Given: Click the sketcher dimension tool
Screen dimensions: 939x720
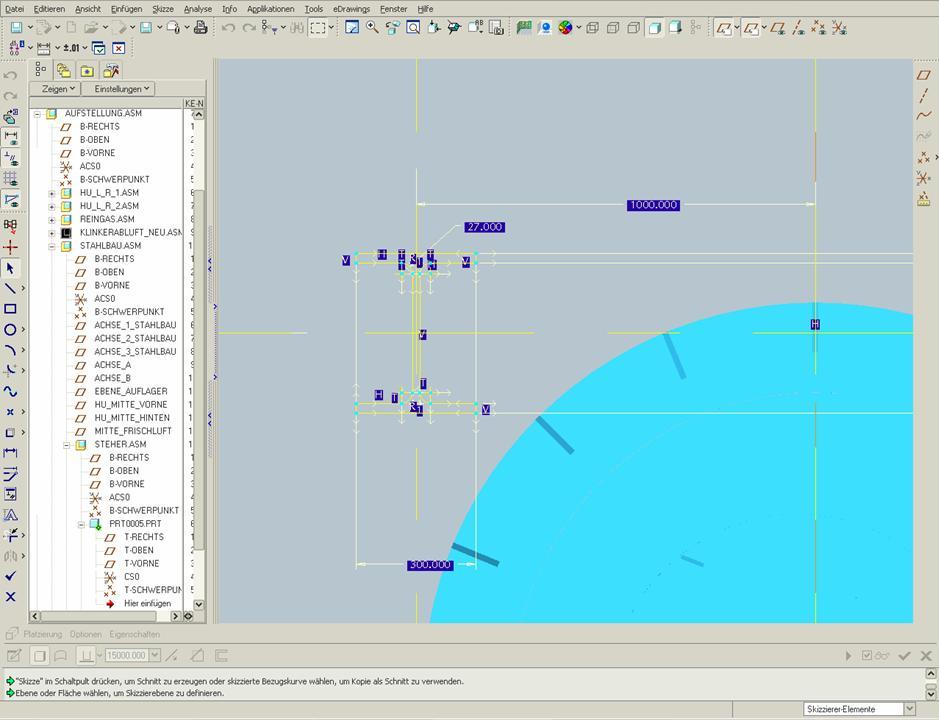Looking at the screenshot, I should (10, 452).
